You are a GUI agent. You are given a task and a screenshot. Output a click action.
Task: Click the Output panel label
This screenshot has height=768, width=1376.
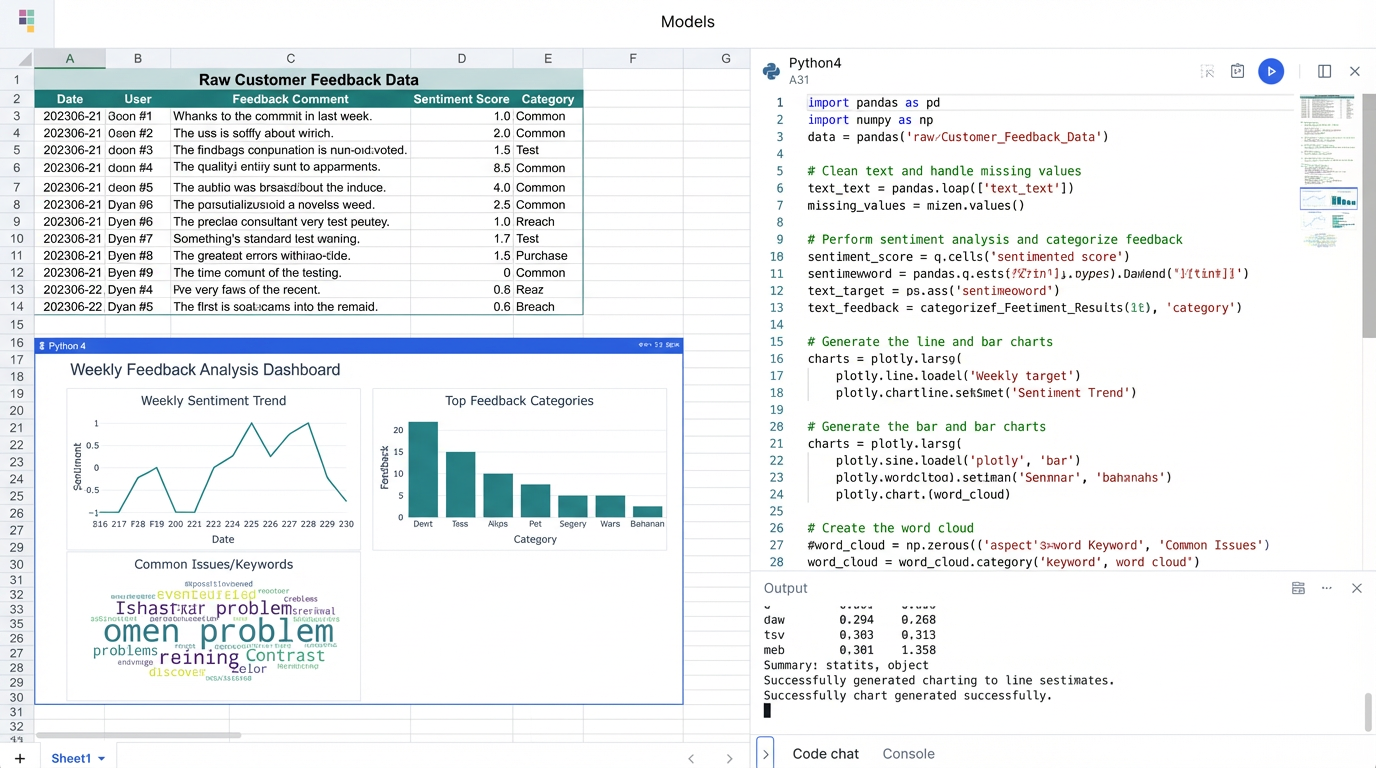coord(785,588)
